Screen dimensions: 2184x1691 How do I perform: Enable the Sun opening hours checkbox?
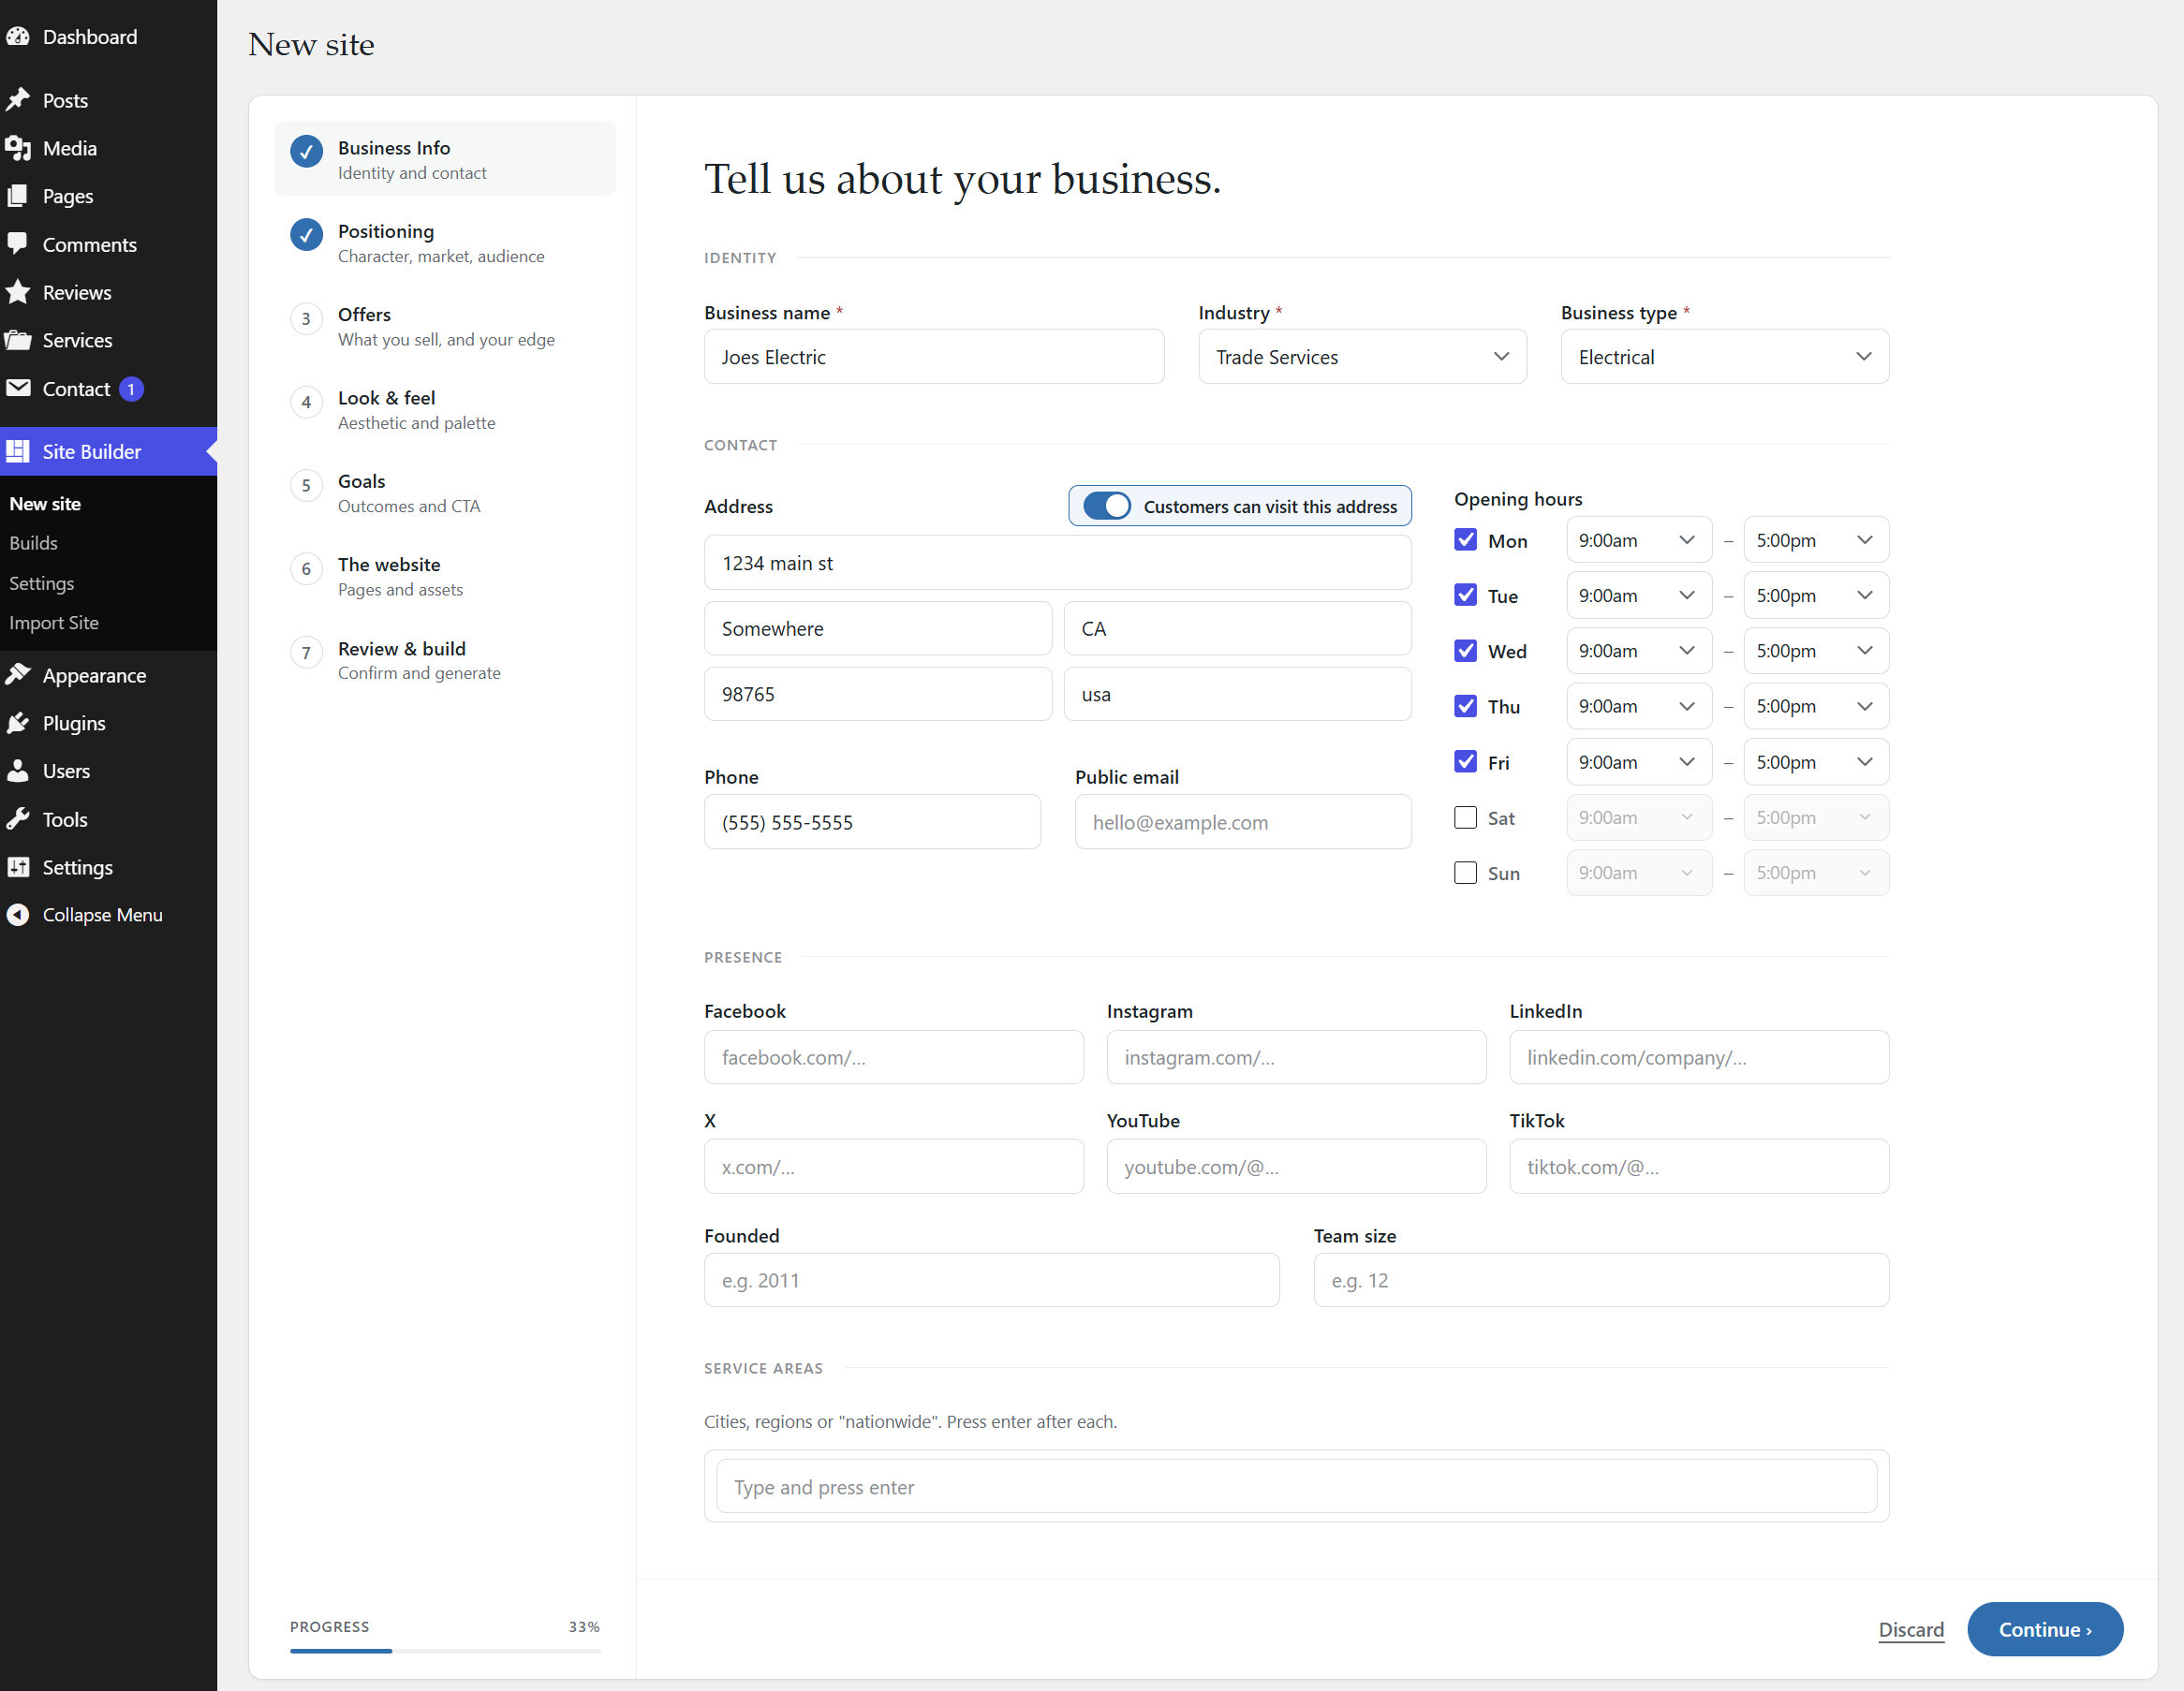pyautogui.click(x=1465, y=873)
